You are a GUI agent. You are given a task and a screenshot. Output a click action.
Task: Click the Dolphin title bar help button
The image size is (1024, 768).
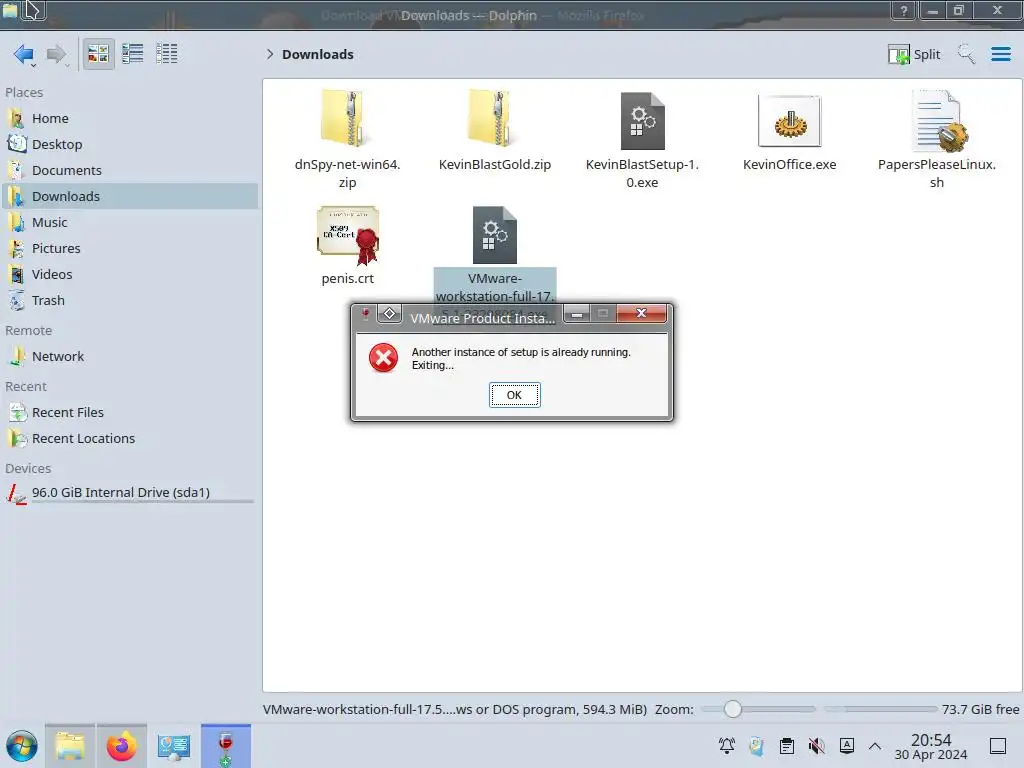[x=904, y=10]
